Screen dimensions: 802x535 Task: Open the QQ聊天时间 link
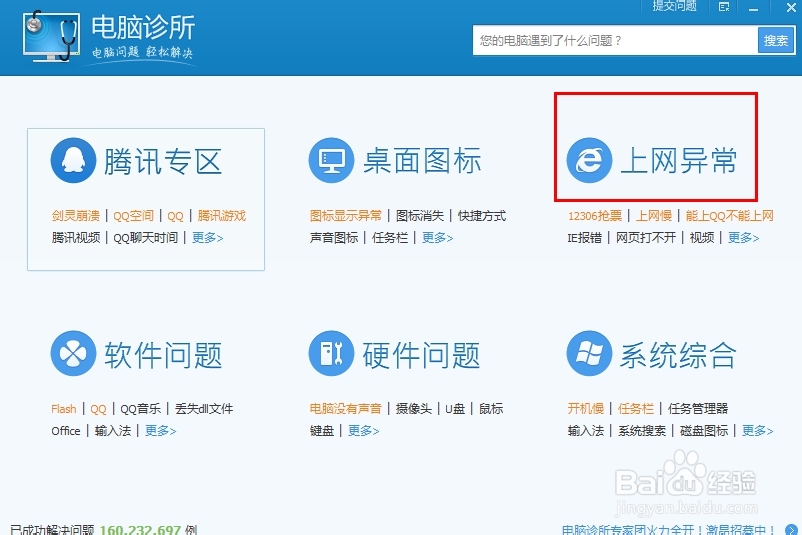pyautogui.click(x=146, y=238)
